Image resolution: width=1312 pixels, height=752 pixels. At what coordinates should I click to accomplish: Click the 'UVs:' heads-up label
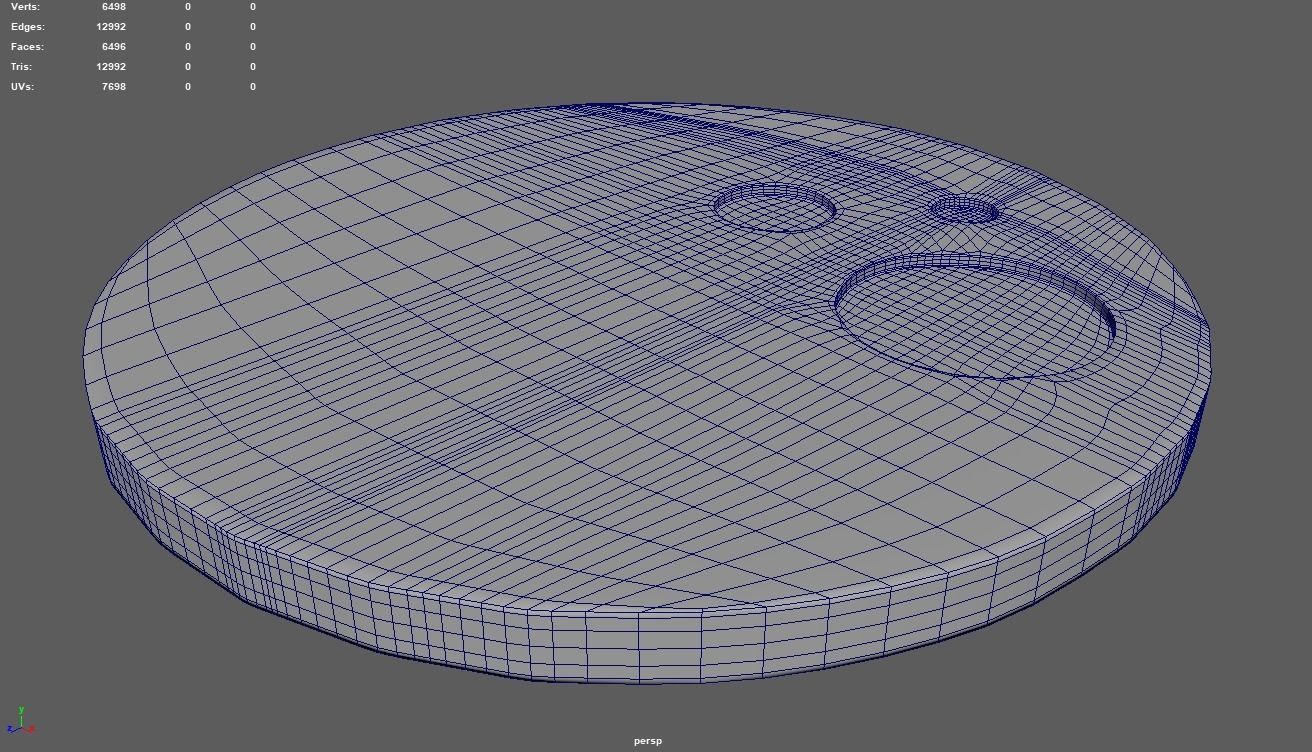coord(23,87)
